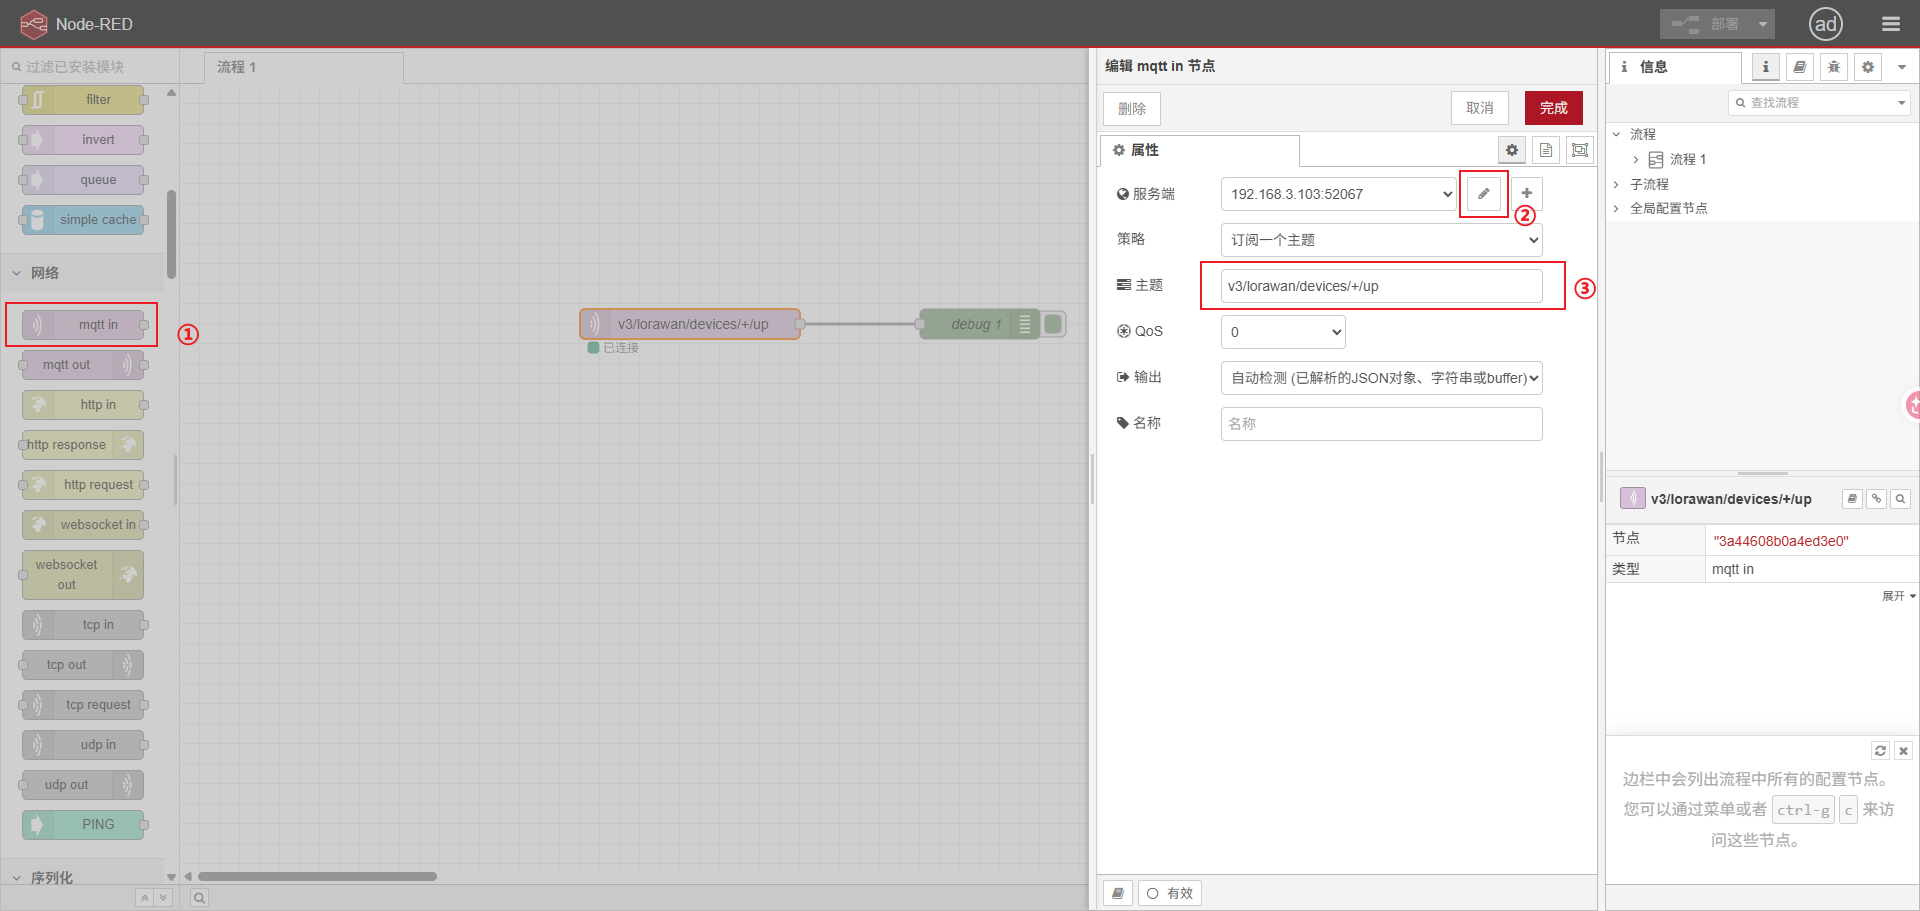Select the websocket in palette node
The width and height of the screenshot is (1920, 911).
pyautogui.click(x=83, y=525)
